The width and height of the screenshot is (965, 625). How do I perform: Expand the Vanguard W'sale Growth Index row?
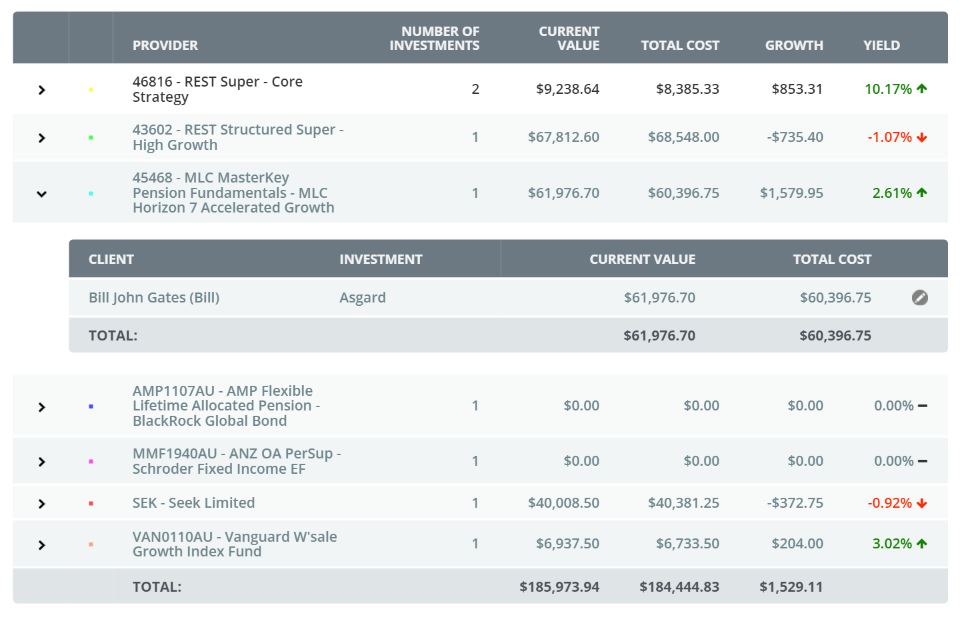[41, 545]
